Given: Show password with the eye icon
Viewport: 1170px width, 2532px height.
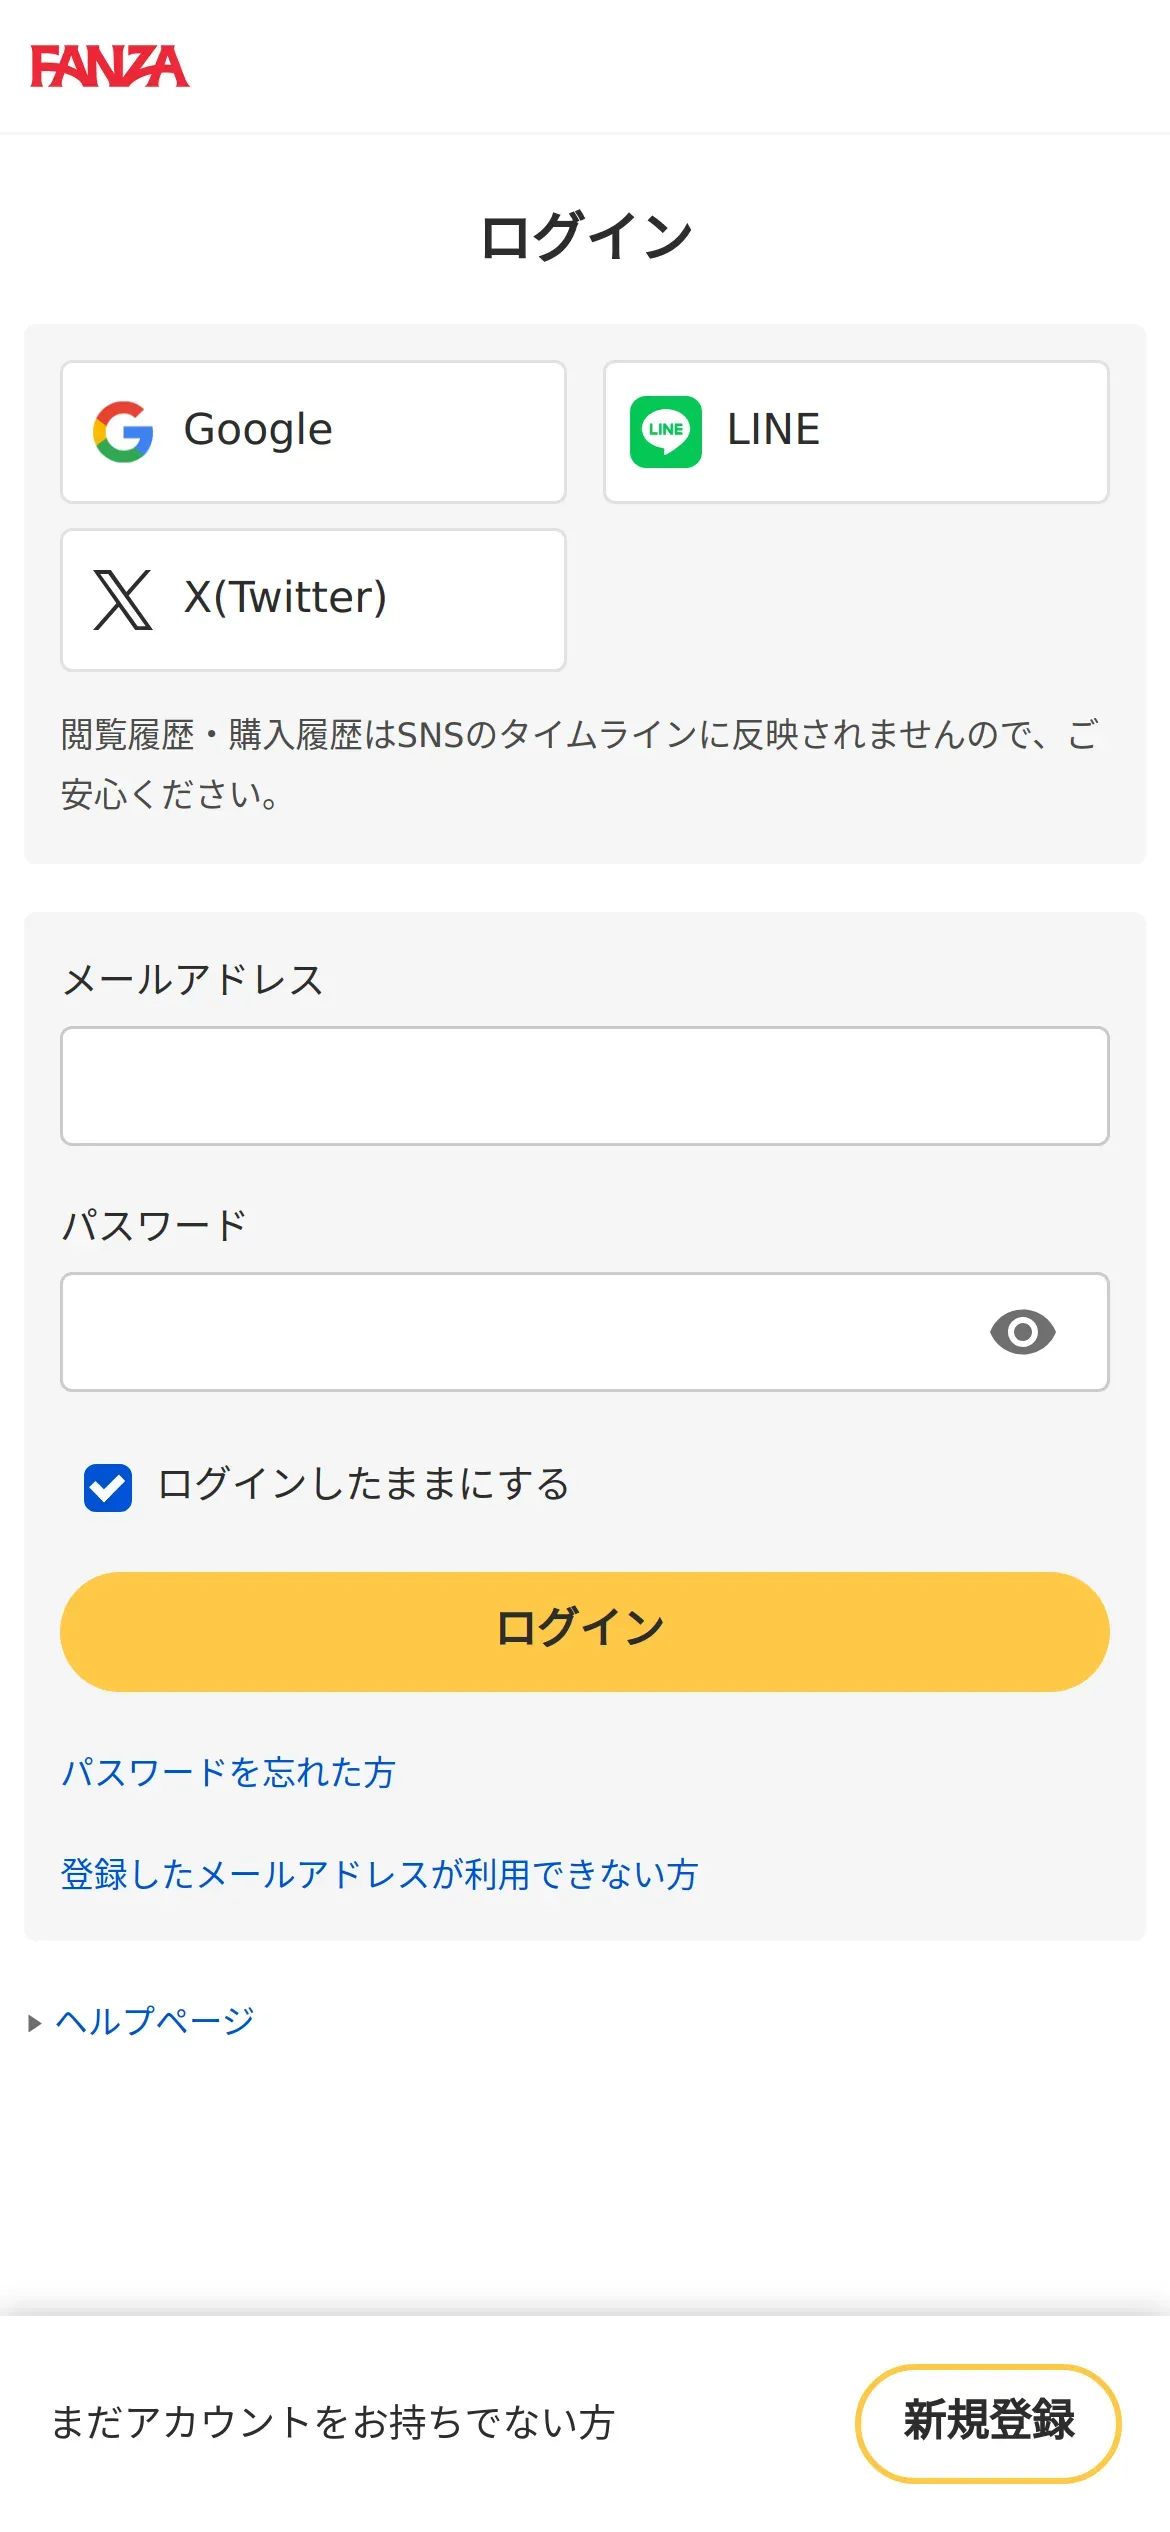Looking at the screenshot, I should coord(1022,1332).
